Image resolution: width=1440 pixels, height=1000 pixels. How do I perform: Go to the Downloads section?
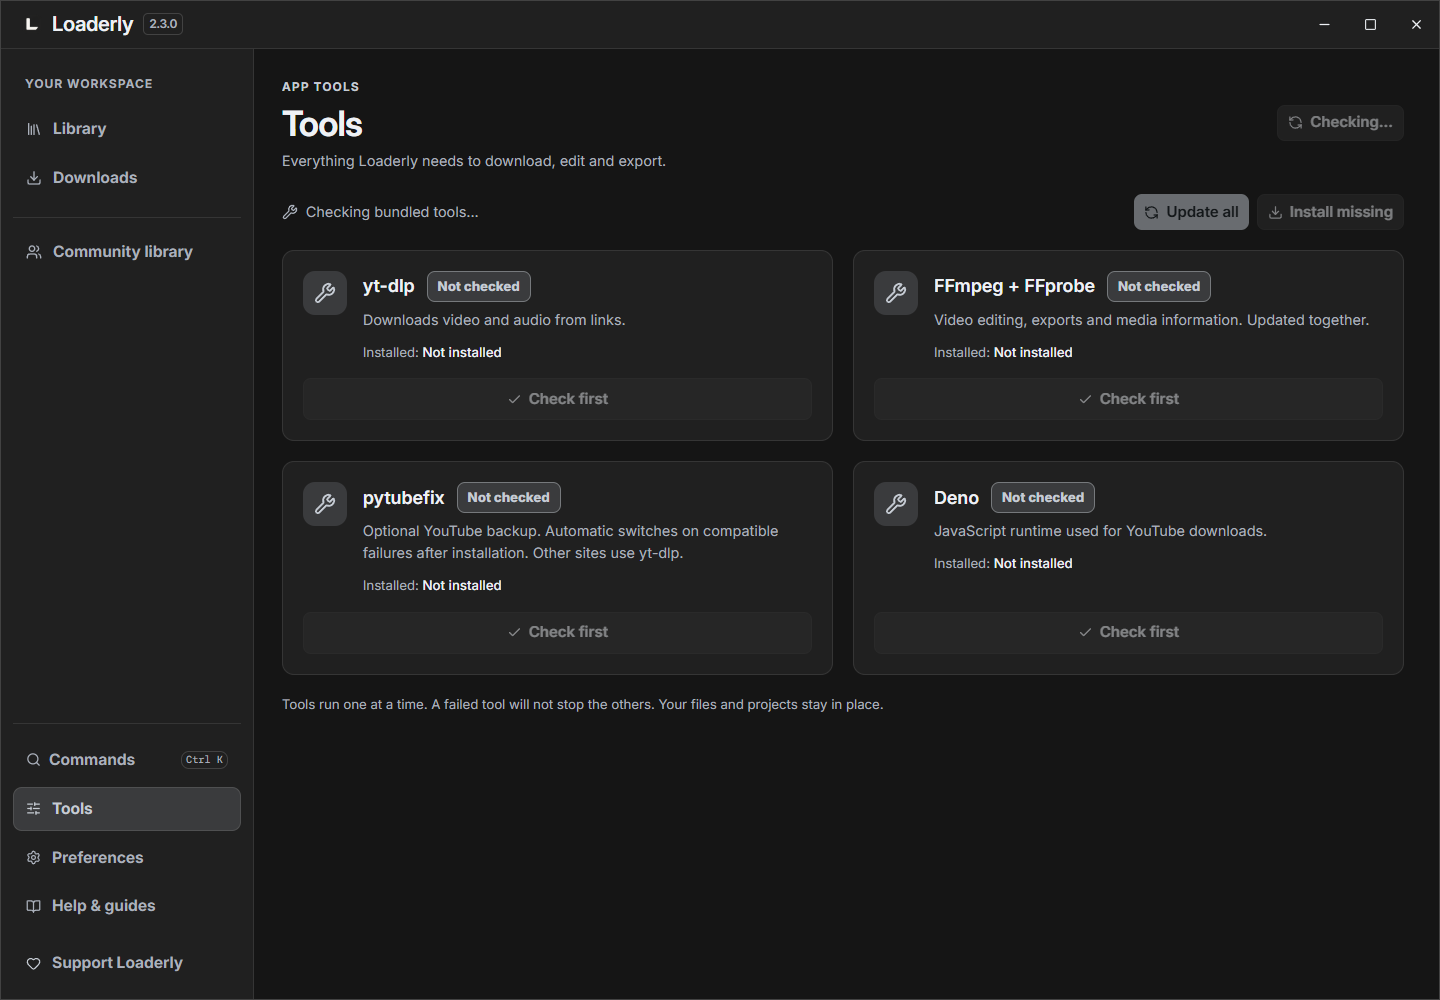click(127, 178)
